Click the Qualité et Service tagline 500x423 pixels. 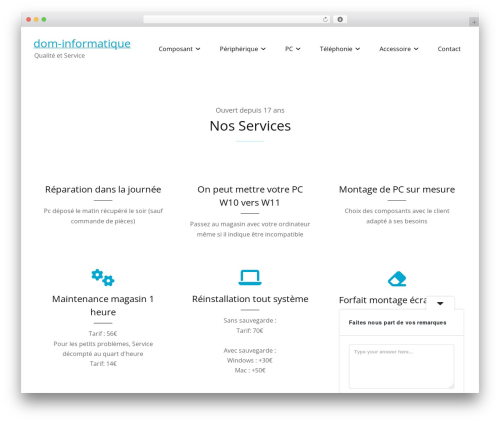(59, 56)
